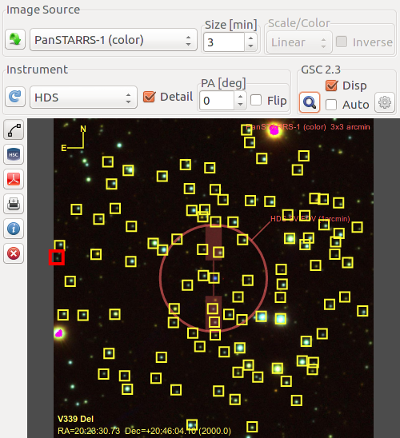Uncheck the Disp checkbox
The image size is (400, 438).
[x=331, y=86]
